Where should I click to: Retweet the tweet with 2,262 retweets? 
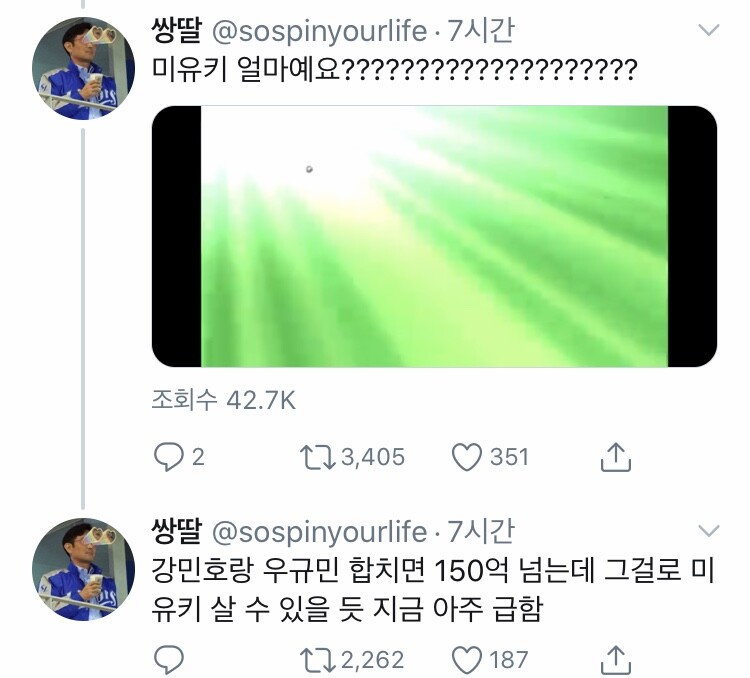coord(316,658)
